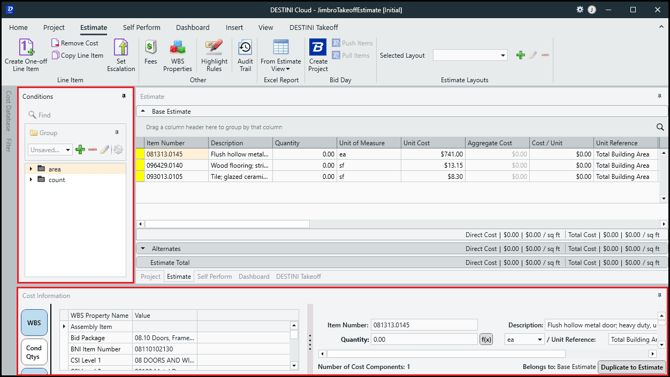This screenshot has width=670, height=377.
Task: Open Set Escalation tool
Action: click(x=121, y=55)
